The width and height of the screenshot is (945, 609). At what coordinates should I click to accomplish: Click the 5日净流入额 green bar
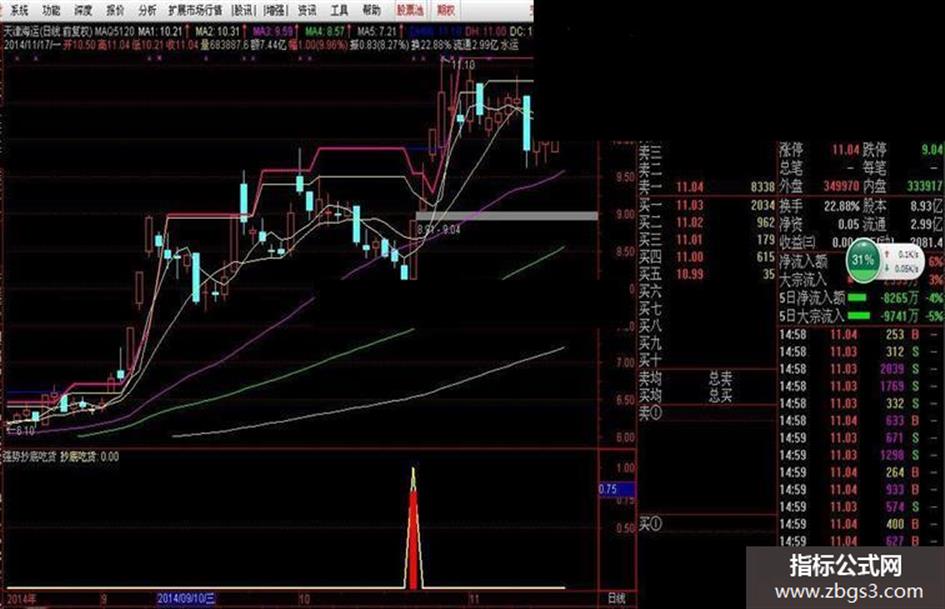tap(858, 297)
